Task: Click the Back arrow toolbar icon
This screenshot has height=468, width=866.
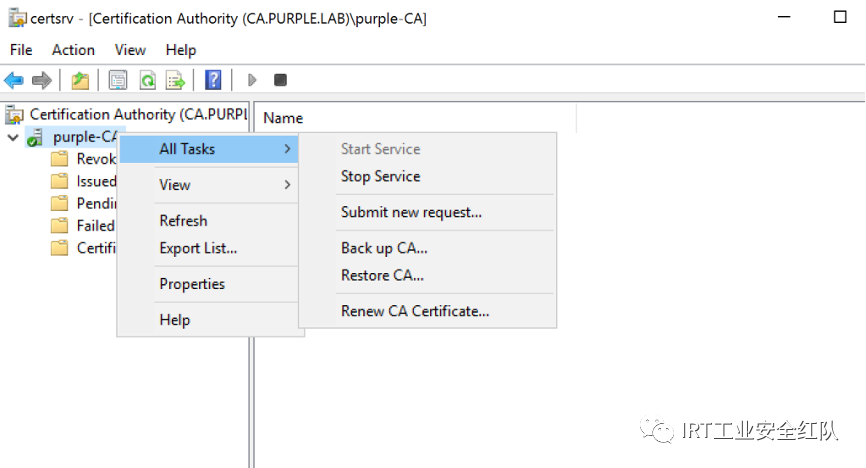Action: pyautogui.click(x=14, y=81)
